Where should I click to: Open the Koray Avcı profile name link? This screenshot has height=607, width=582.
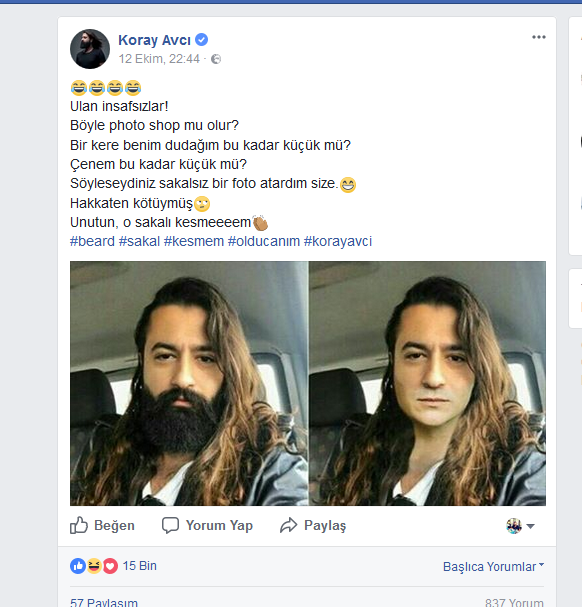click(x=155, y=40)
